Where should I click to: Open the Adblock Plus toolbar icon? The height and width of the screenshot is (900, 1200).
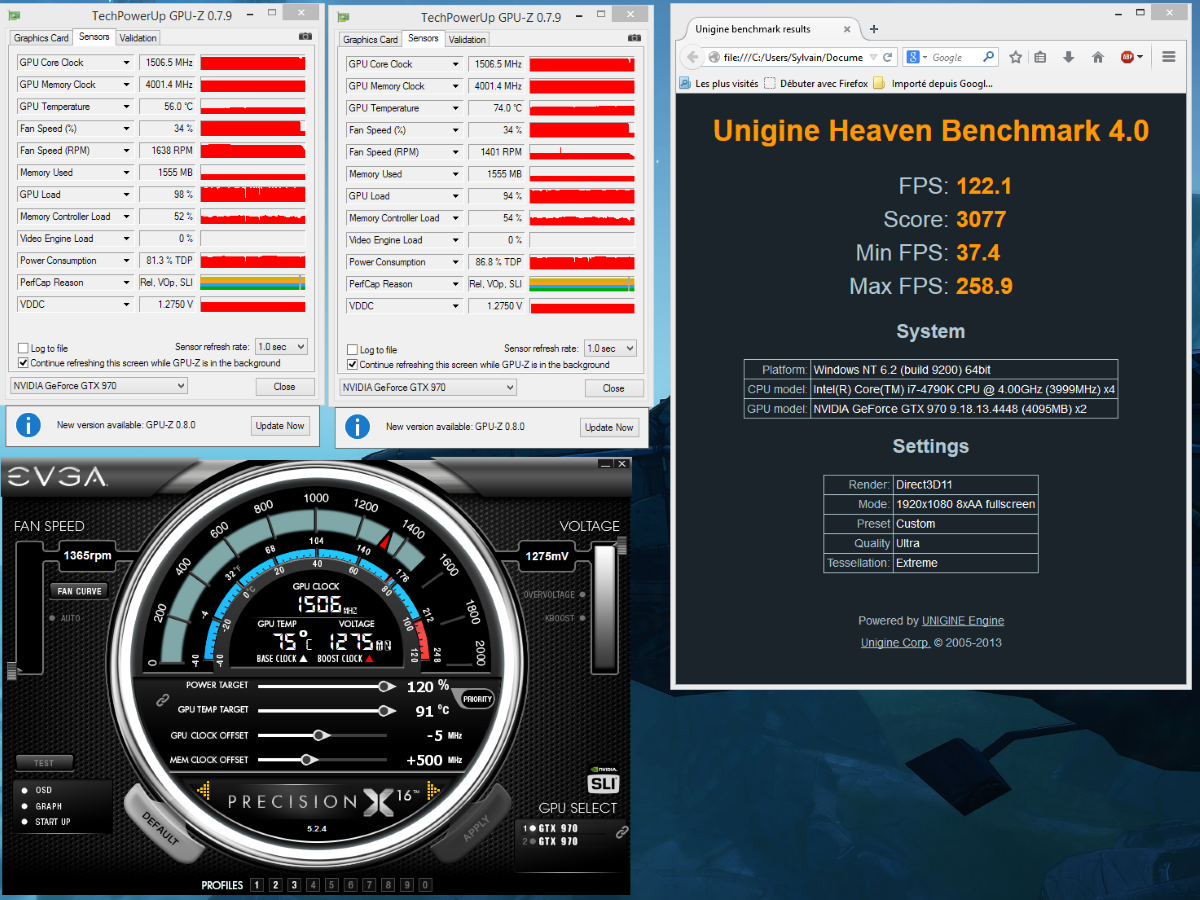[x=1128, y=57]
